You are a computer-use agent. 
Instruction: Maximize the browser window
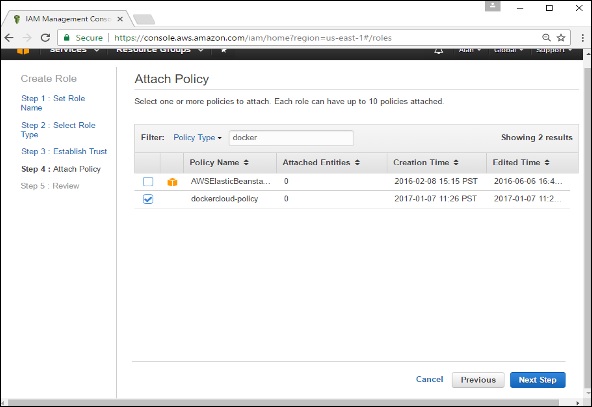point(549,8)
